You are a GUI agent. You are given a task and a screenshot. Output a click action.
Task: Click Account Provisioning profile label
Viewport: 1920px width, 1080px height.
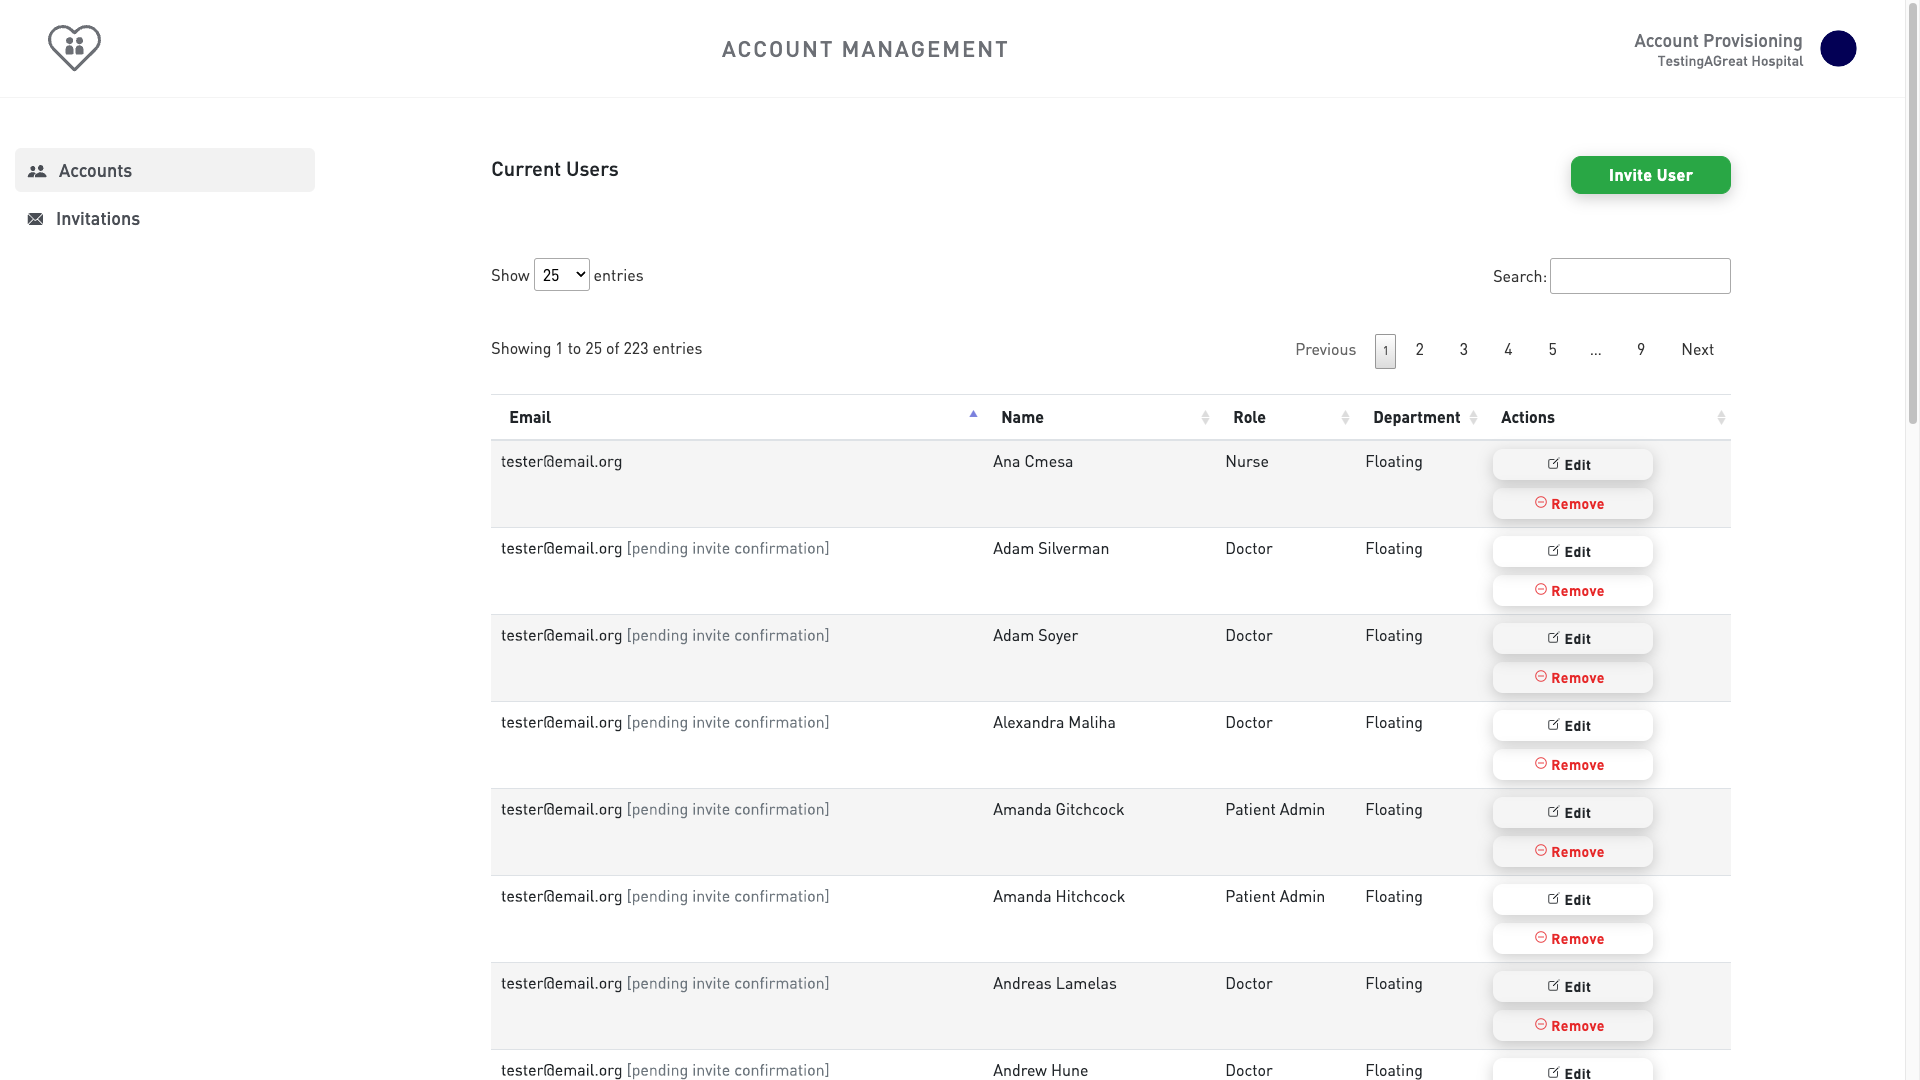1718,41
